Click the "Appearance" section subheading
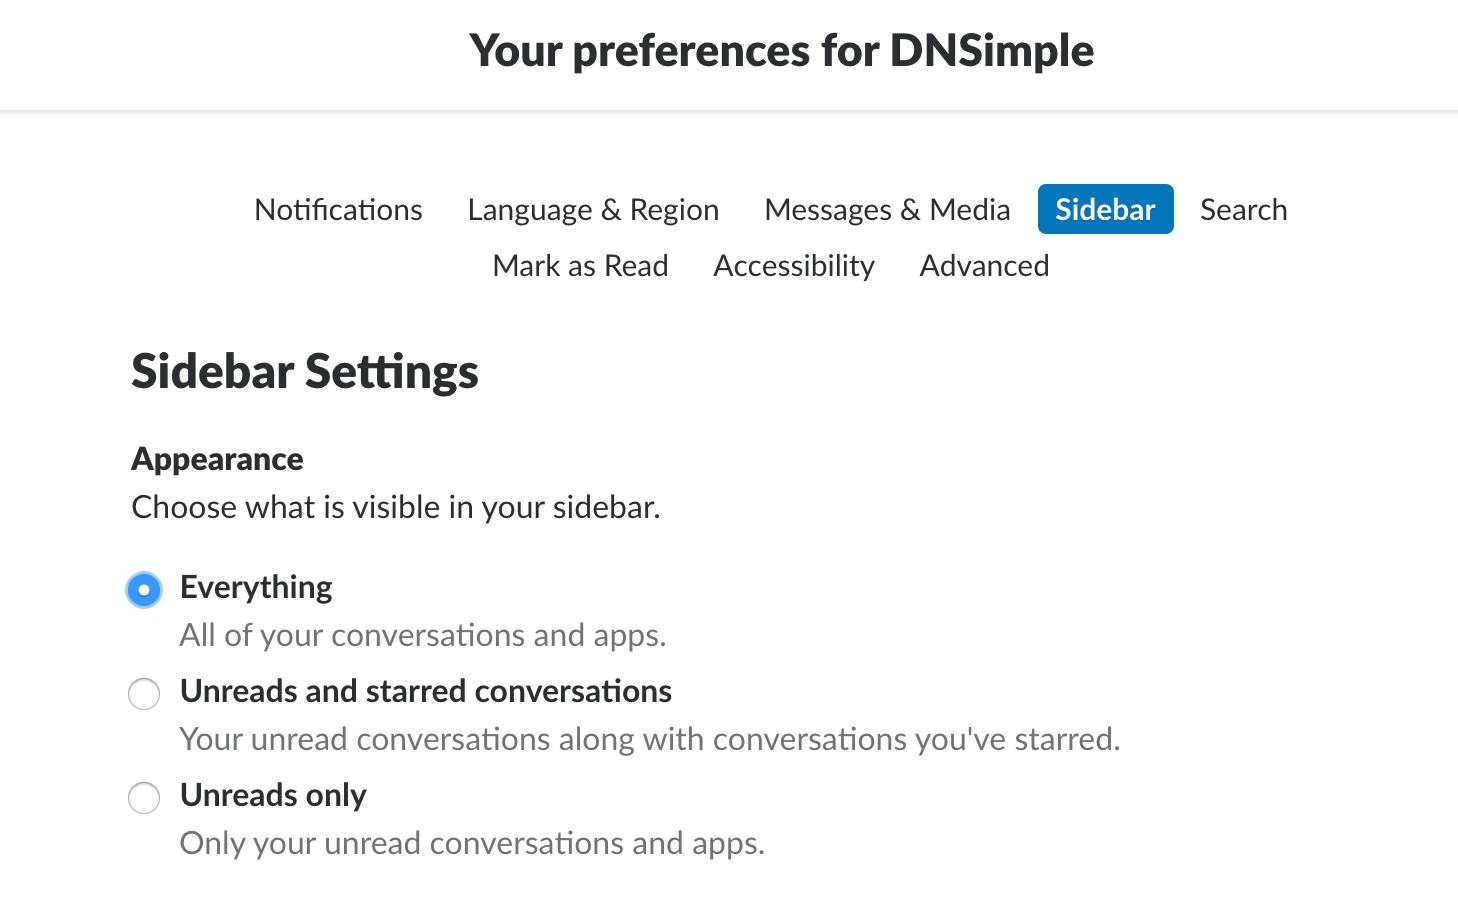 point(217,459)
